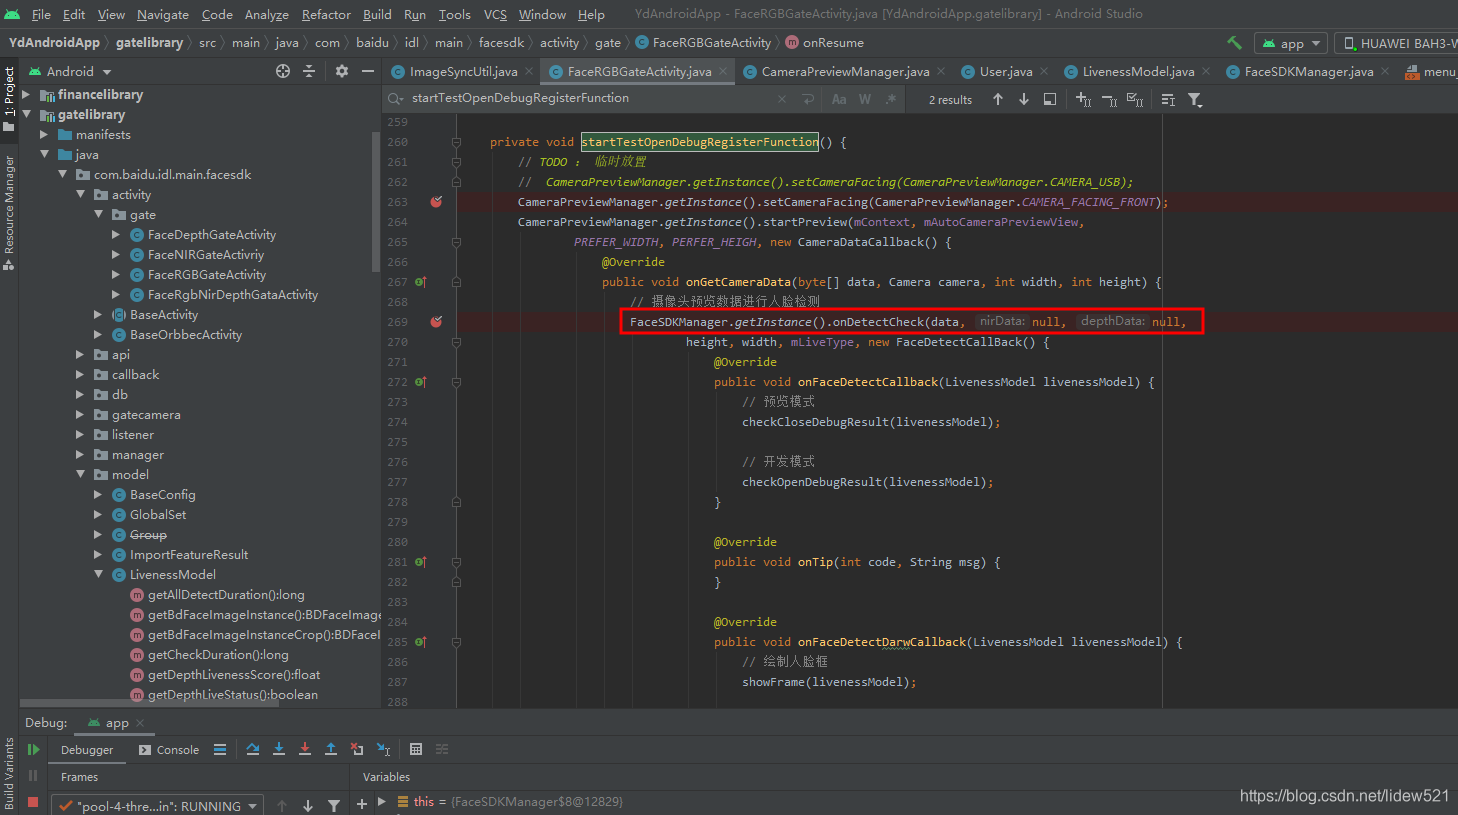Click the Pause Program debug icon

point(33,776)
